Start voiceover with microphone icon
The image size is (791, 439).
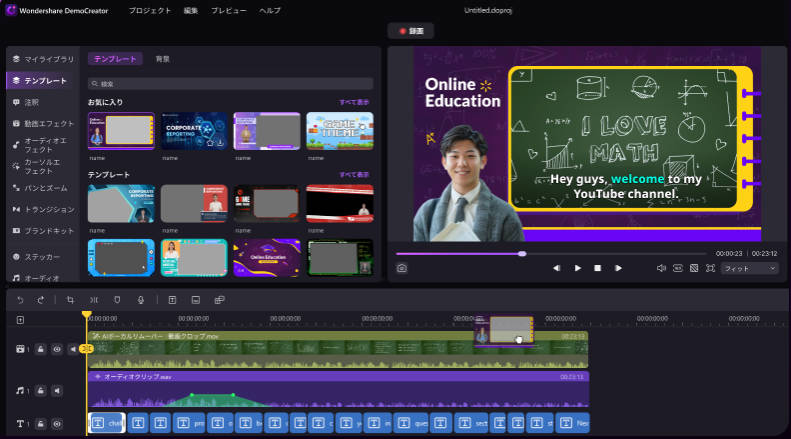141,300
